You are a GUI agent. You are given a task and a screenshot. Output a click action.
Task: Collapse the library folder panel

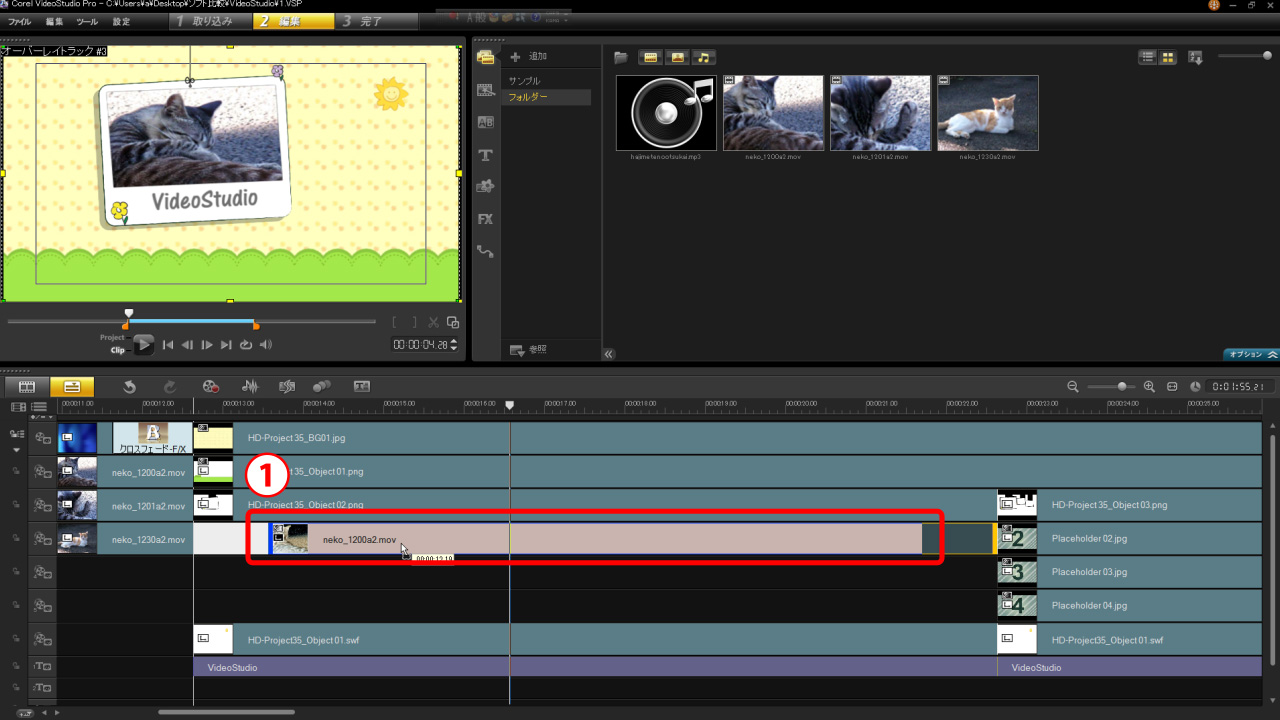[x=609, y=353]
